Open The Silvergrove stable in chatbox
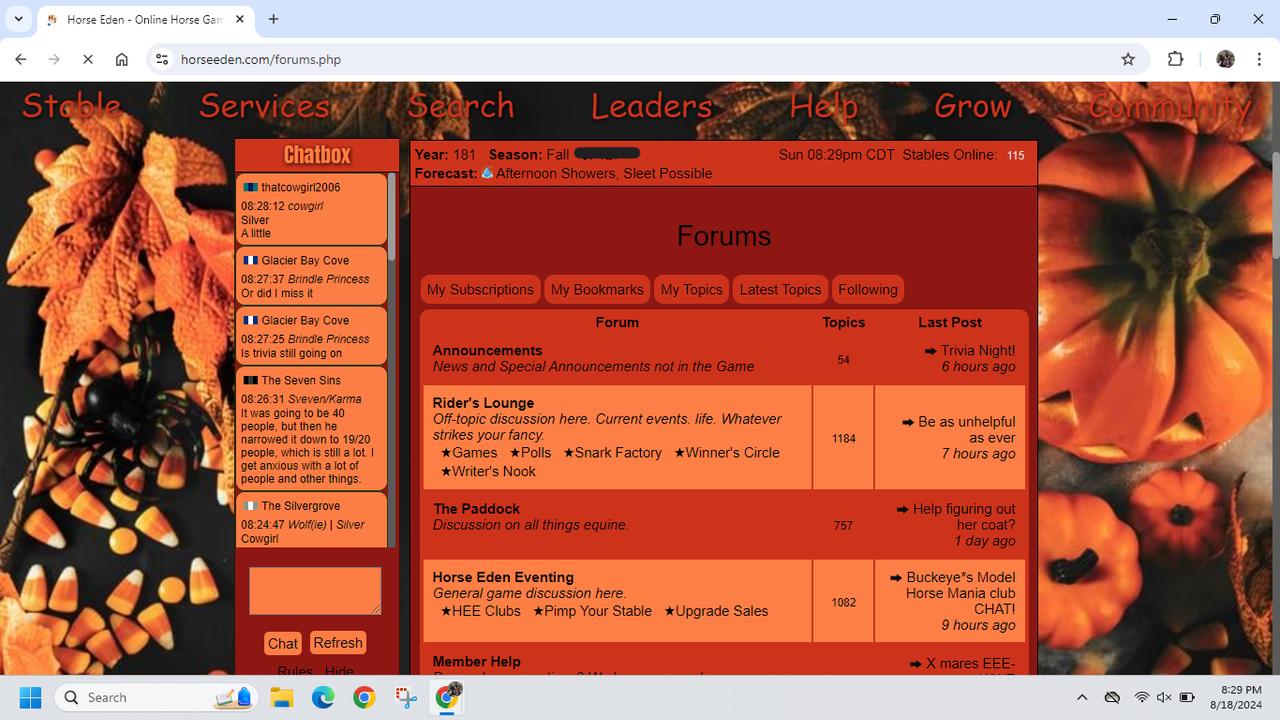The width and height of the screenshot is (1280, 720). tap(300, 506)
